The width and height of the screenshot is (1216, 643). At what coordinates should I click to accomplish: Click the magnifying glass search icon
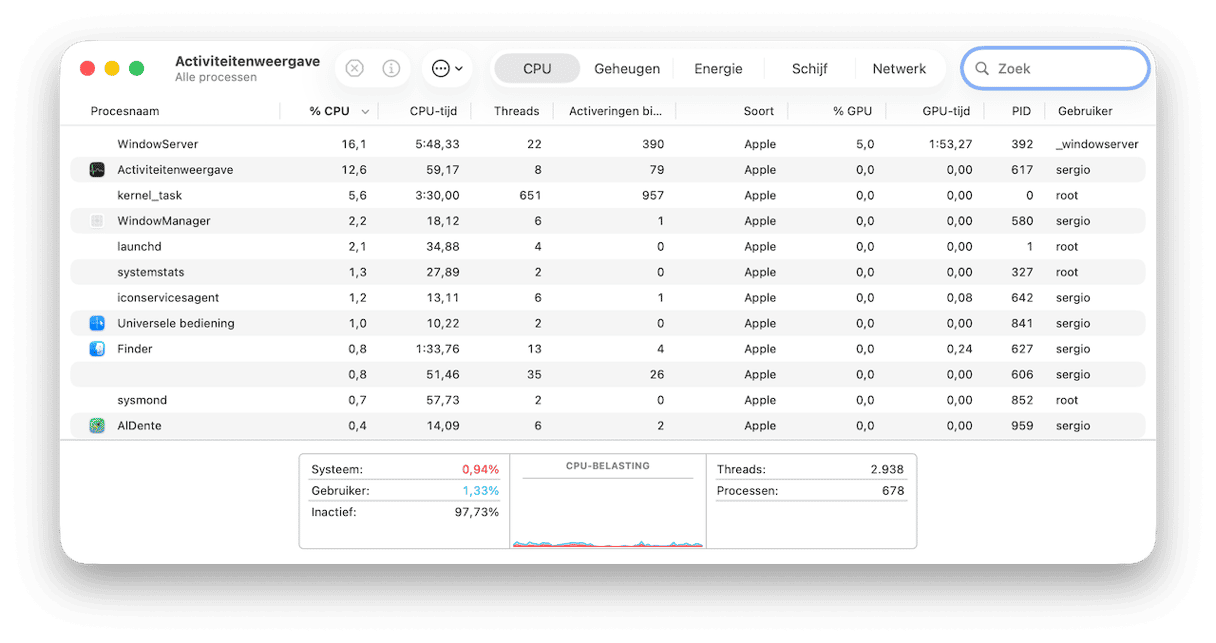(x=982, y=69)
